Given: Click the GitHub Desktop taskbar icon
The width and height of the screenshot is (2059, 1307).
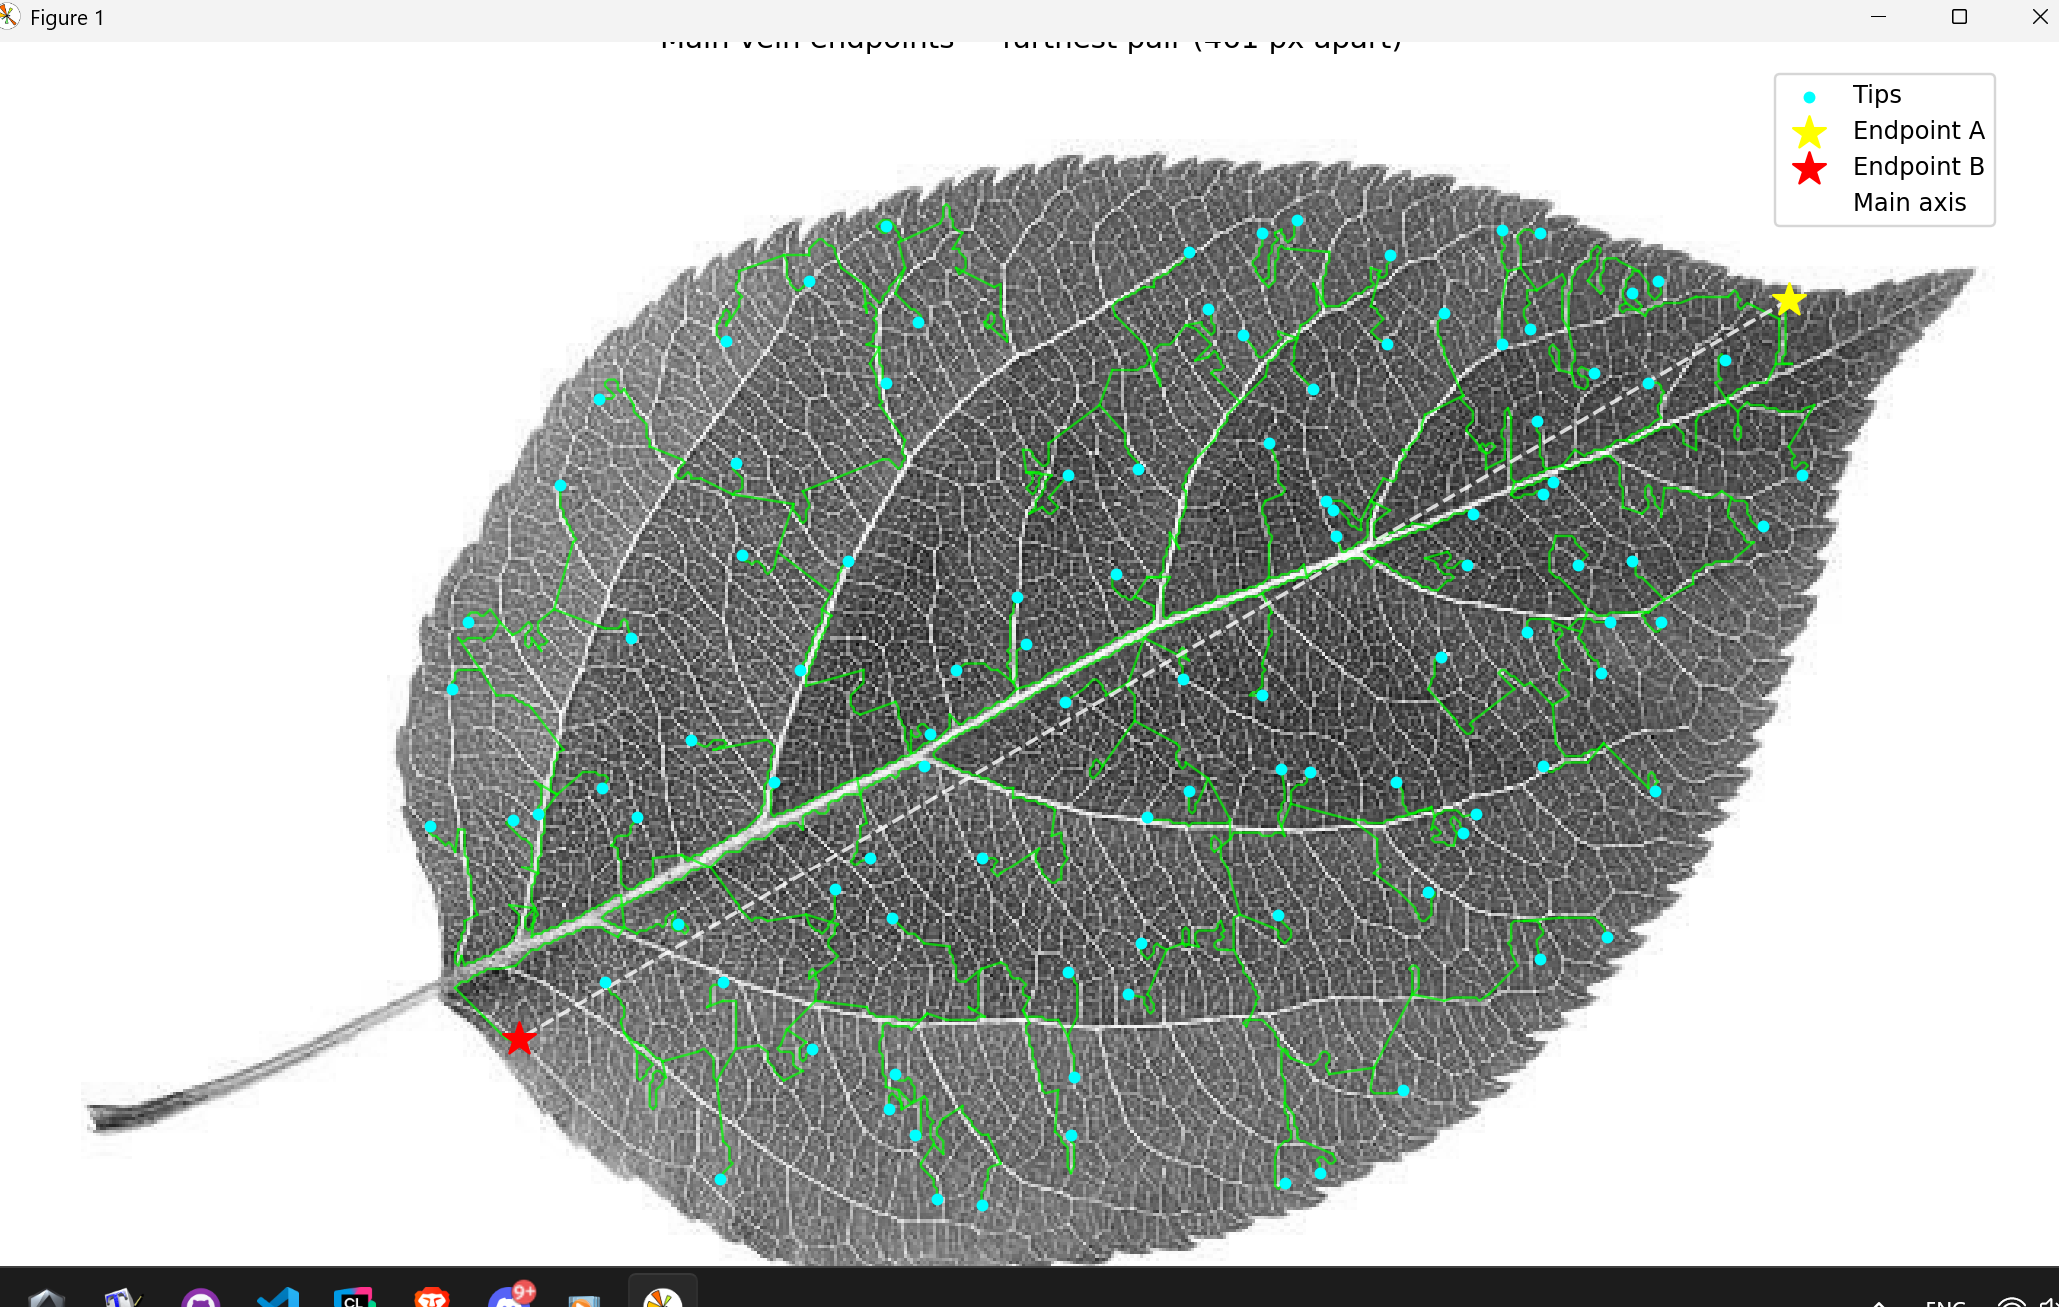Looking at the screenshot, I should [x=201, y=1297].
